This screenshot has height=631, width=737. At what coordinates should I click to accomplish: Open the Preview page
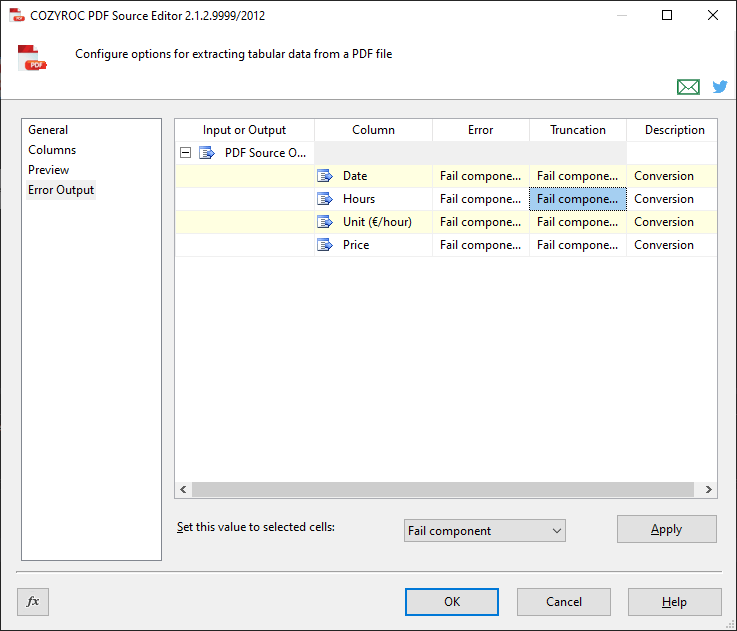pyautogui.click(x=49, y=170)
